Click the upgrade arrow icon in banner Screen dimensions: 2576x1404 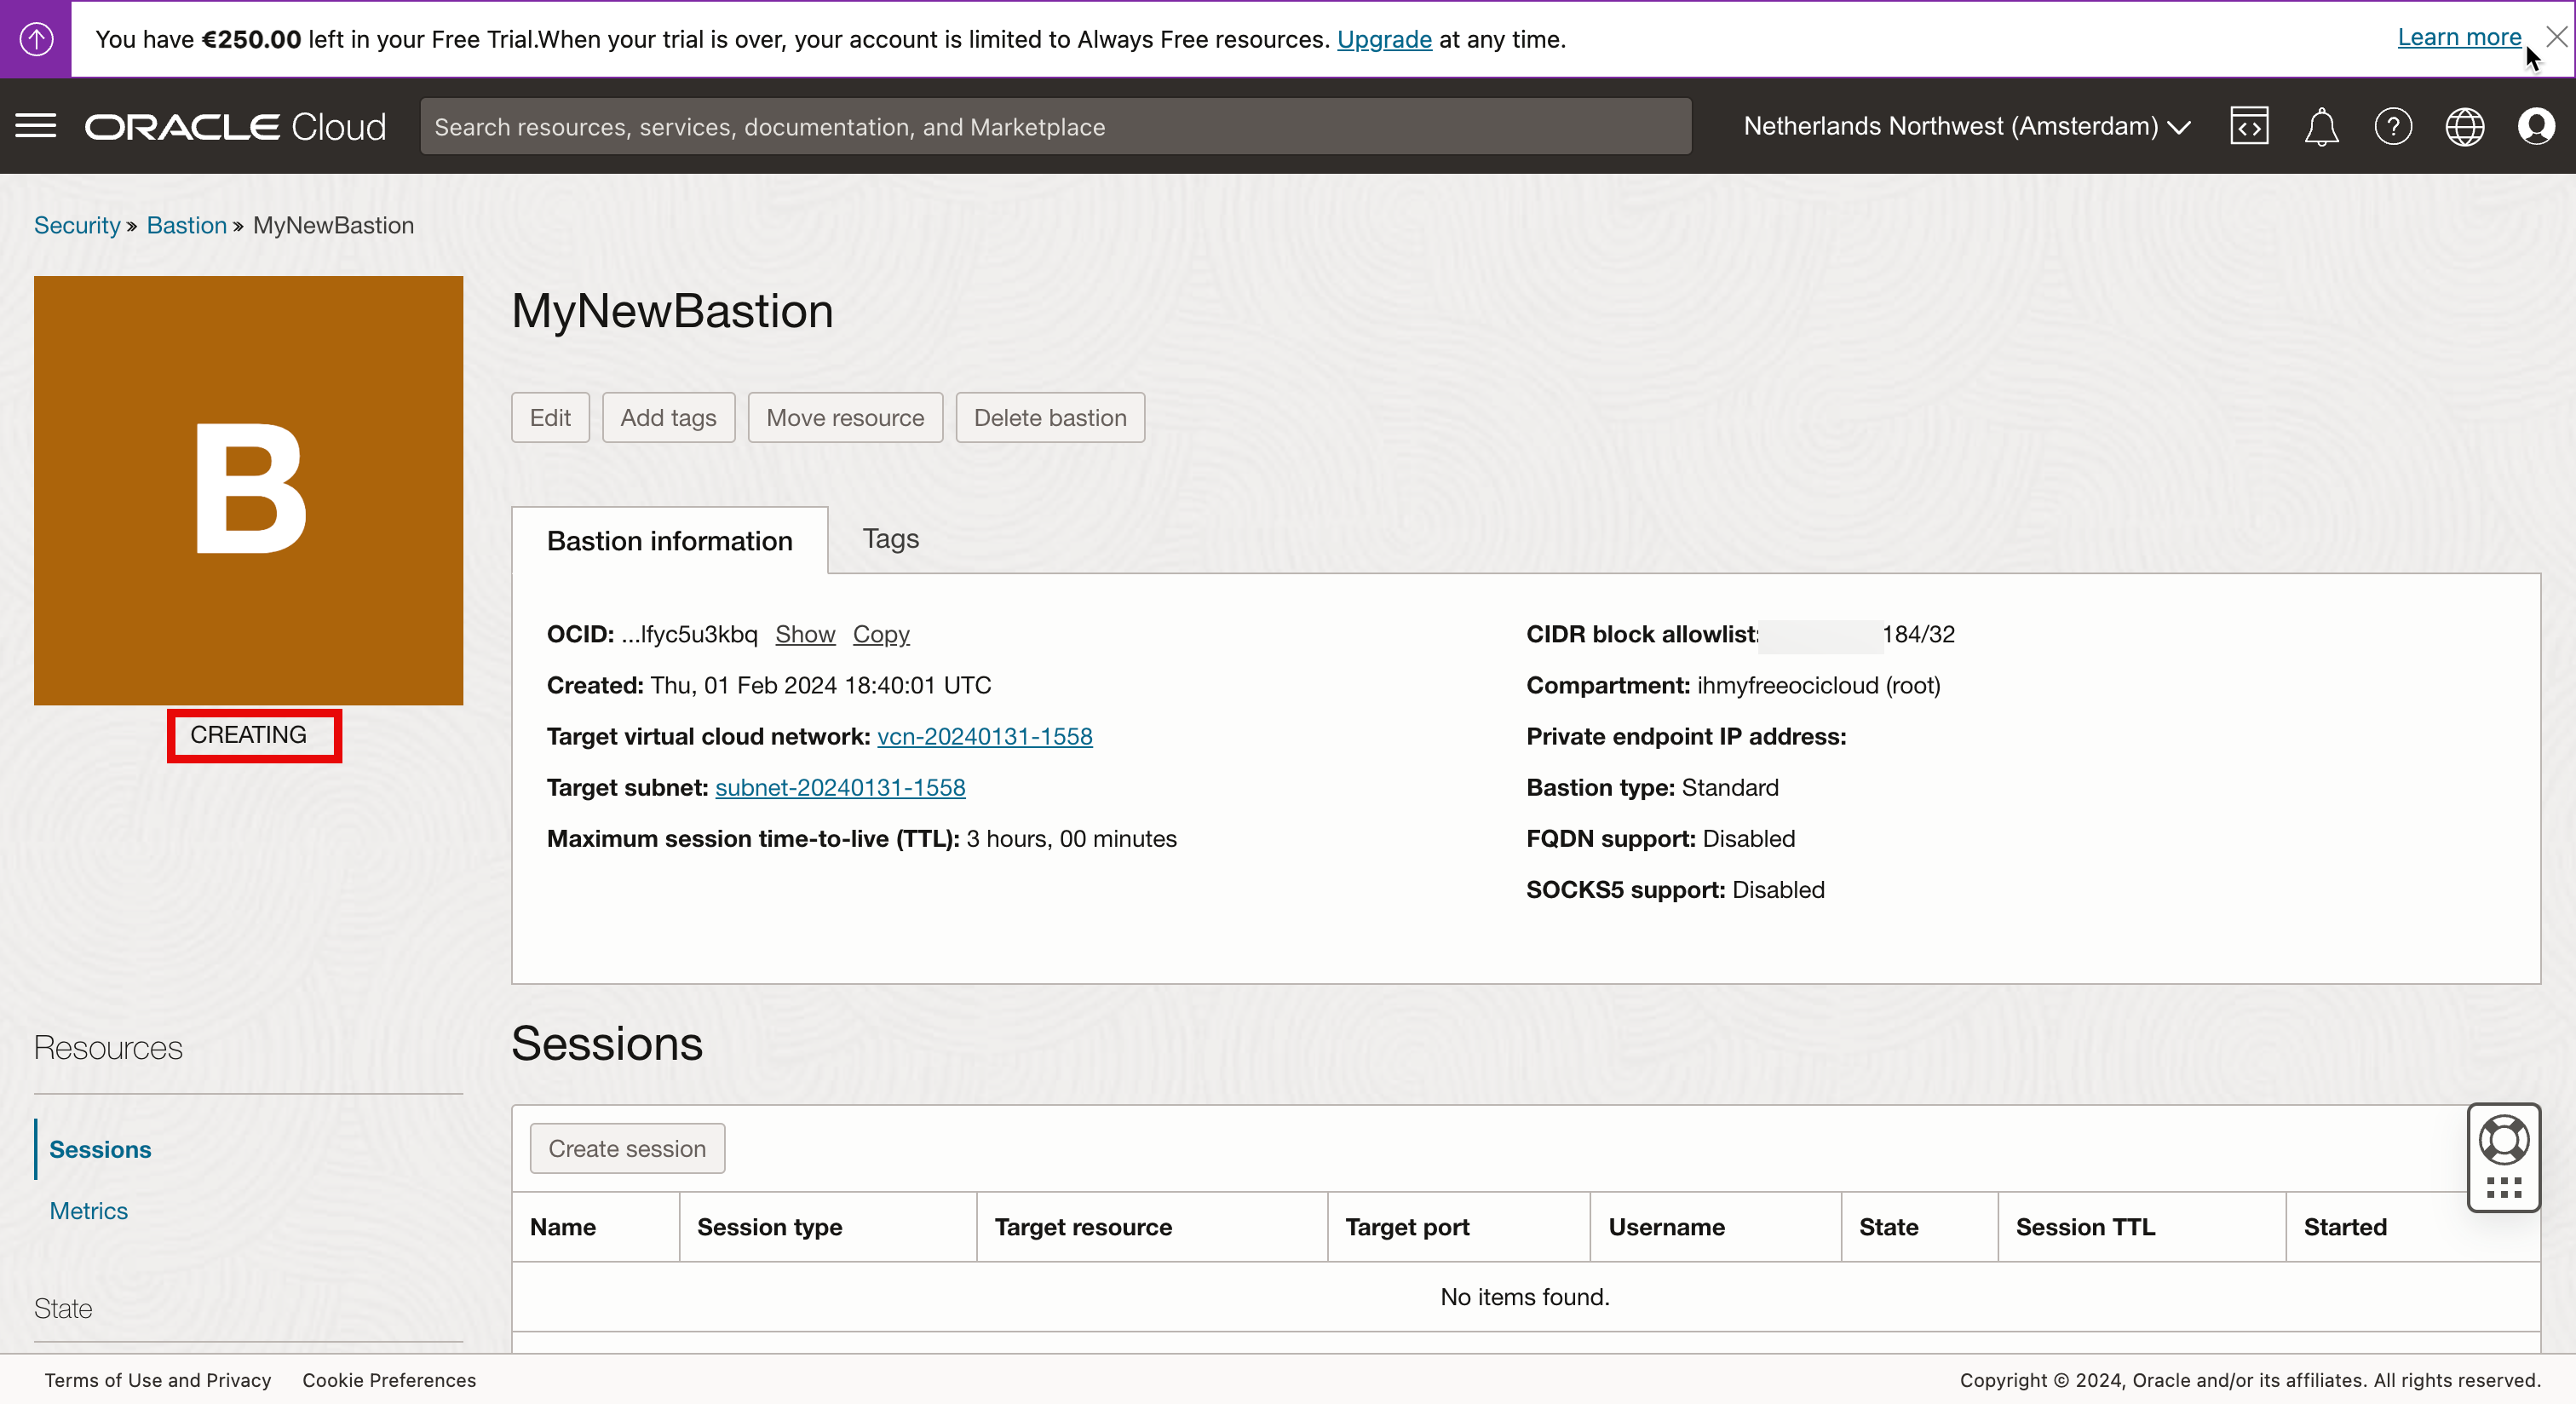[36, 39]
